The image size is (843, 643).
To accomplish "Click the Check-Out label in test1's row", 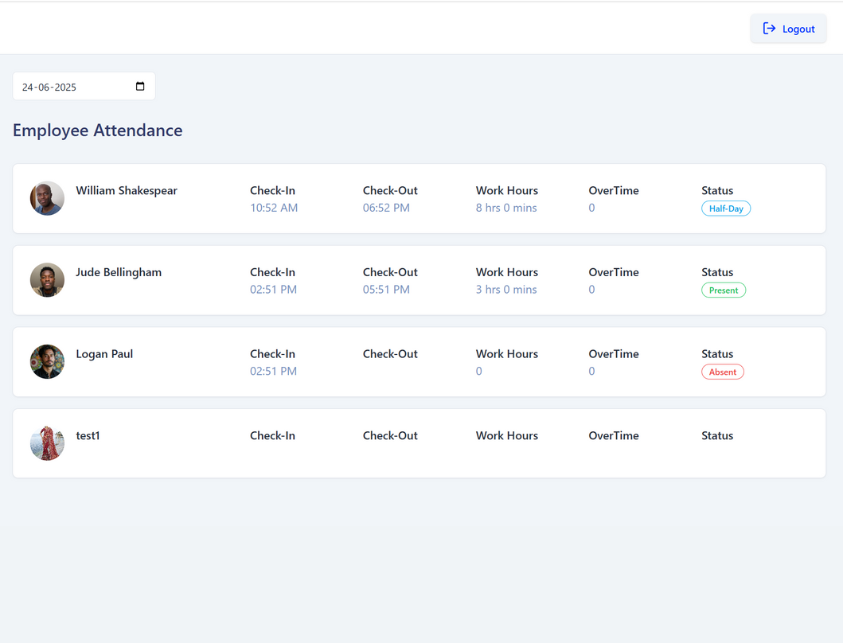I will (x=390, y=435).
